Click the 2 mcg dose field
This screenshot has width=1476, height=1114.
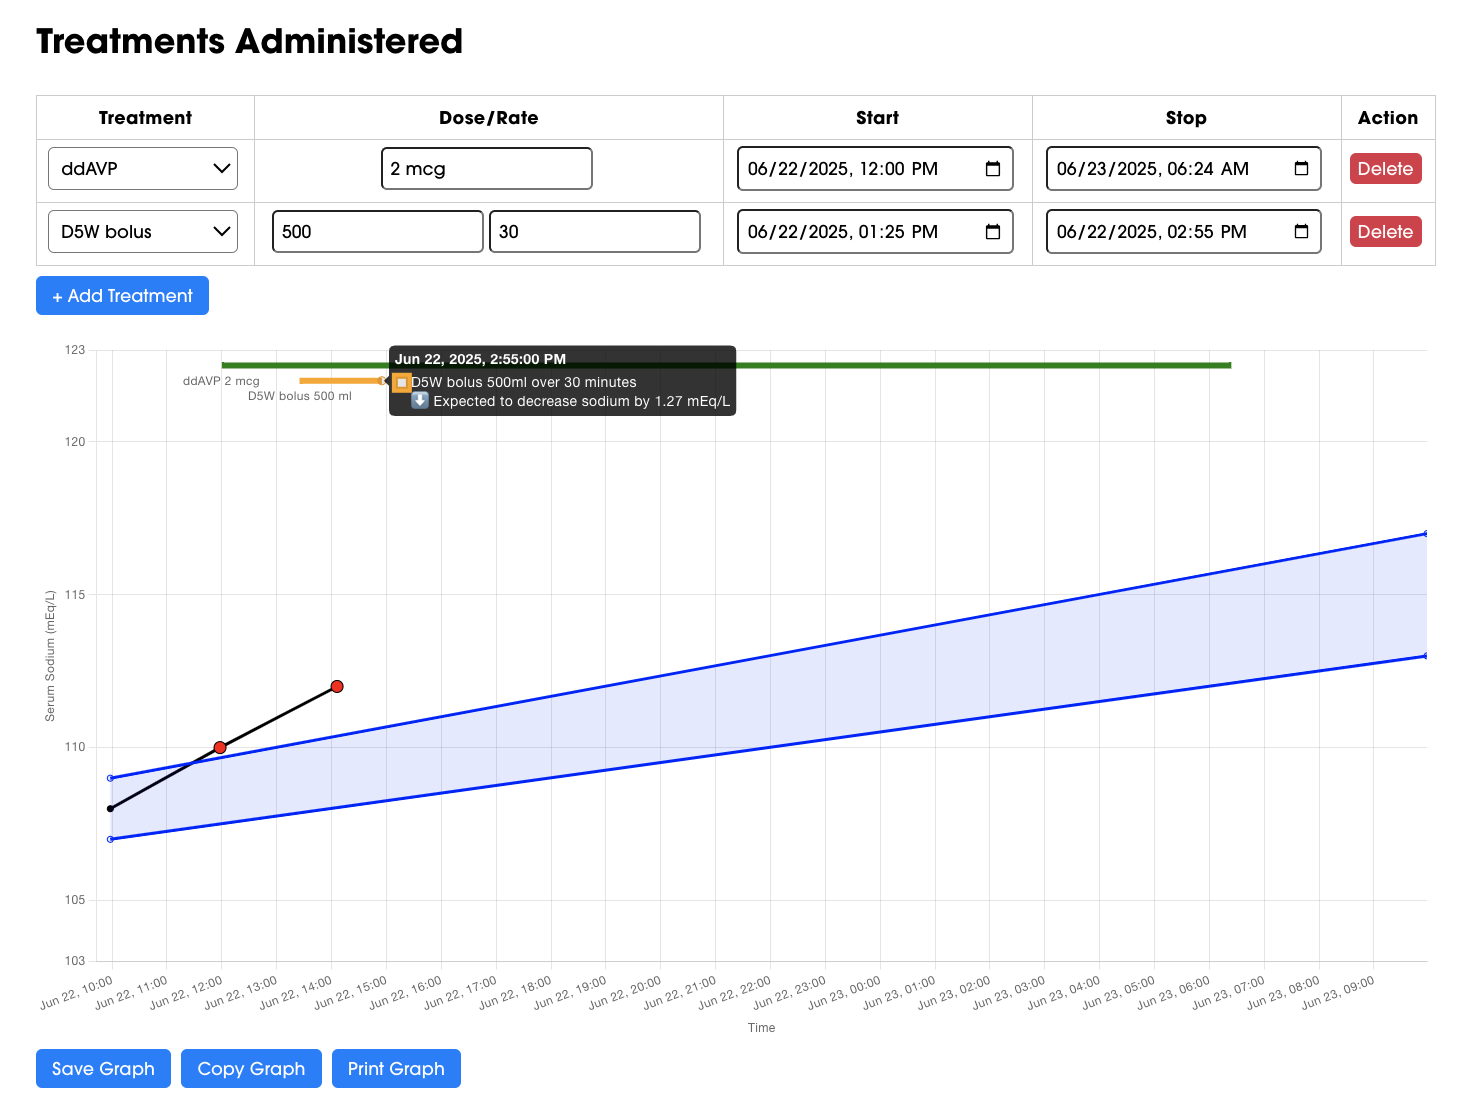[487, 168]
